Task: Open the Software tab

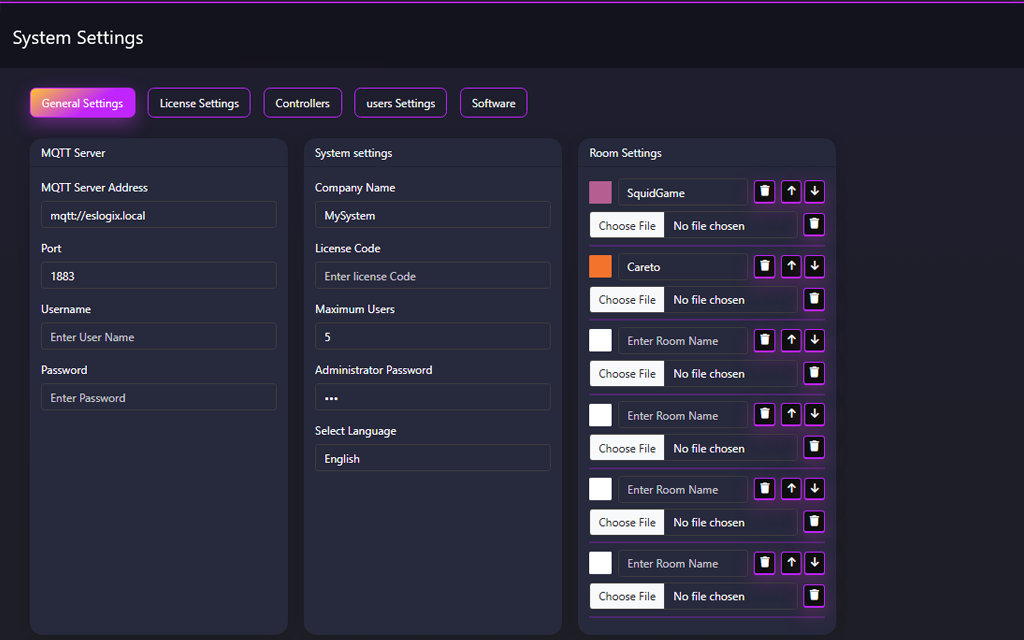Action: click(493, 103)
